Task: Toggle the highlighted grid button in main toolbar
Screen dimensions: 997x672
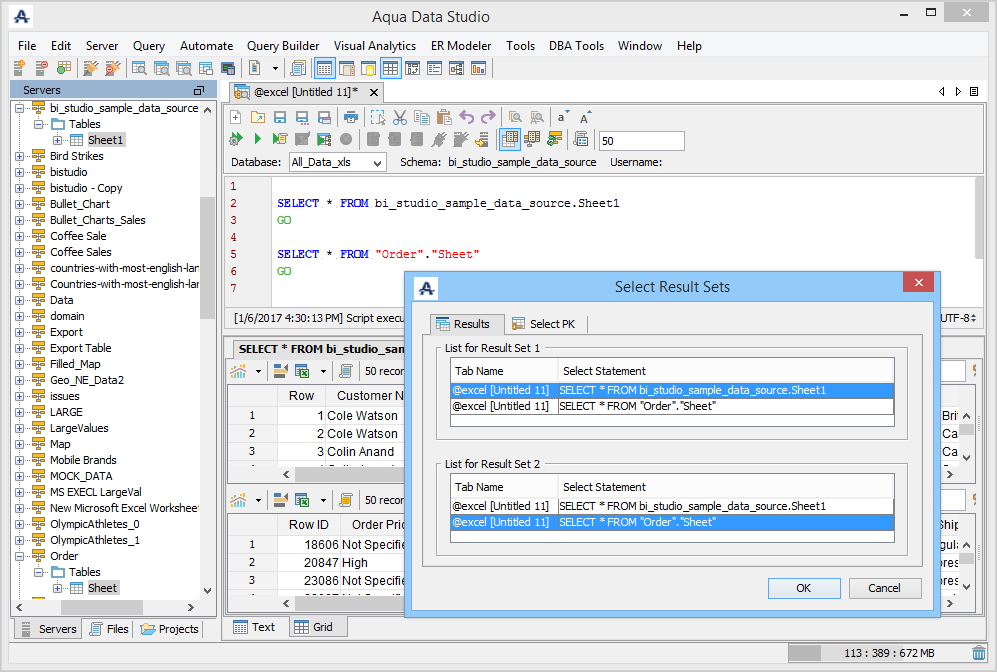Action: click(x=390, y=68)
